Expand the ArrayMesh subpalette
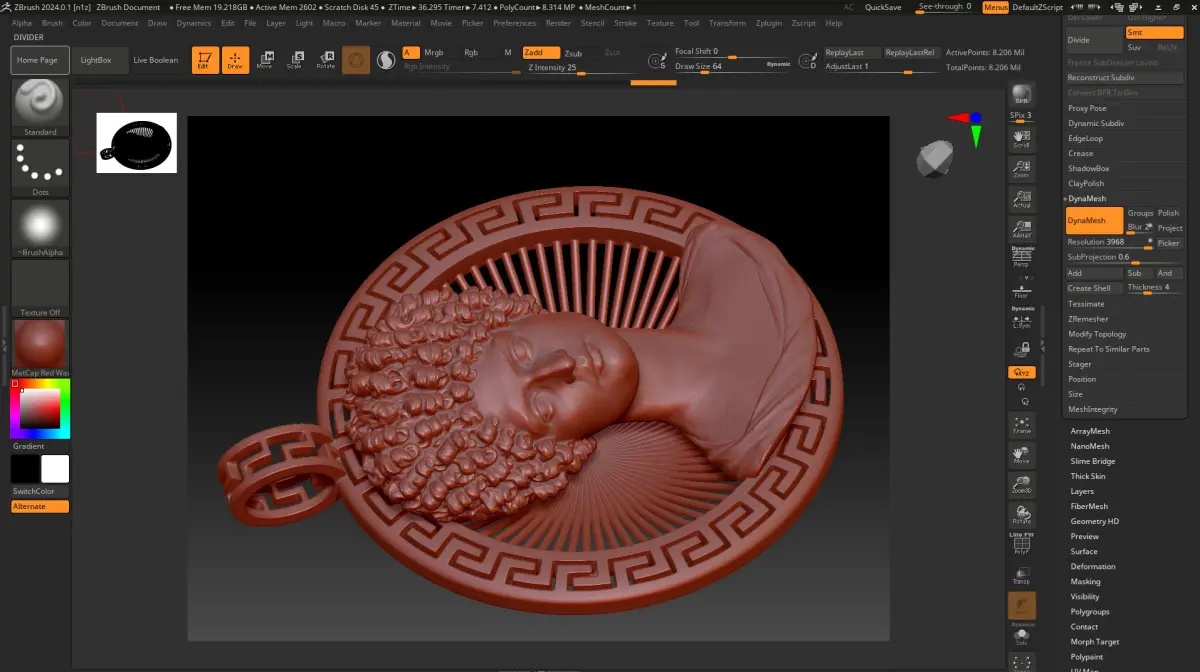 pos(1090,431)
